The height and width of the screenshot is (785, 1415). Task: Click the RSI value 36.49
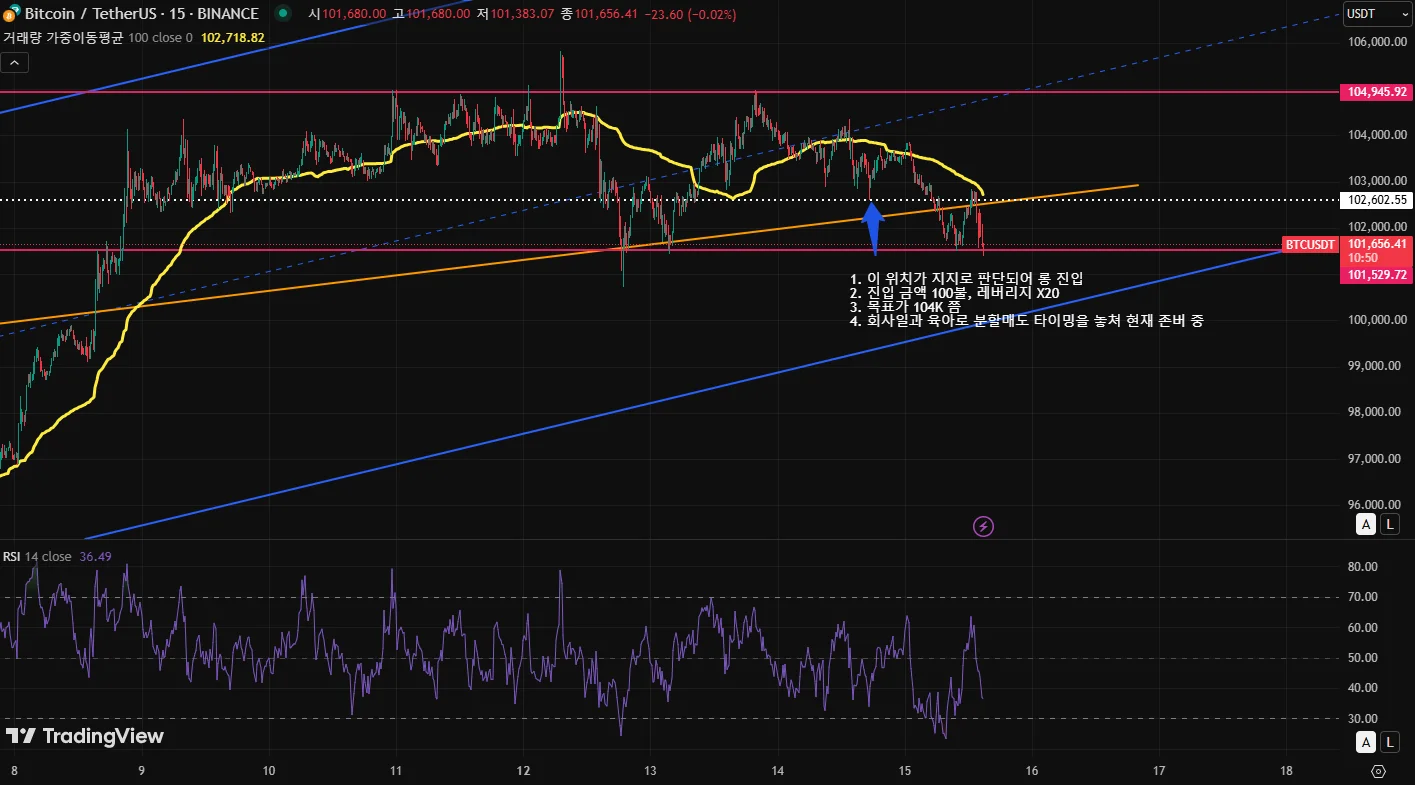point(96,557)
